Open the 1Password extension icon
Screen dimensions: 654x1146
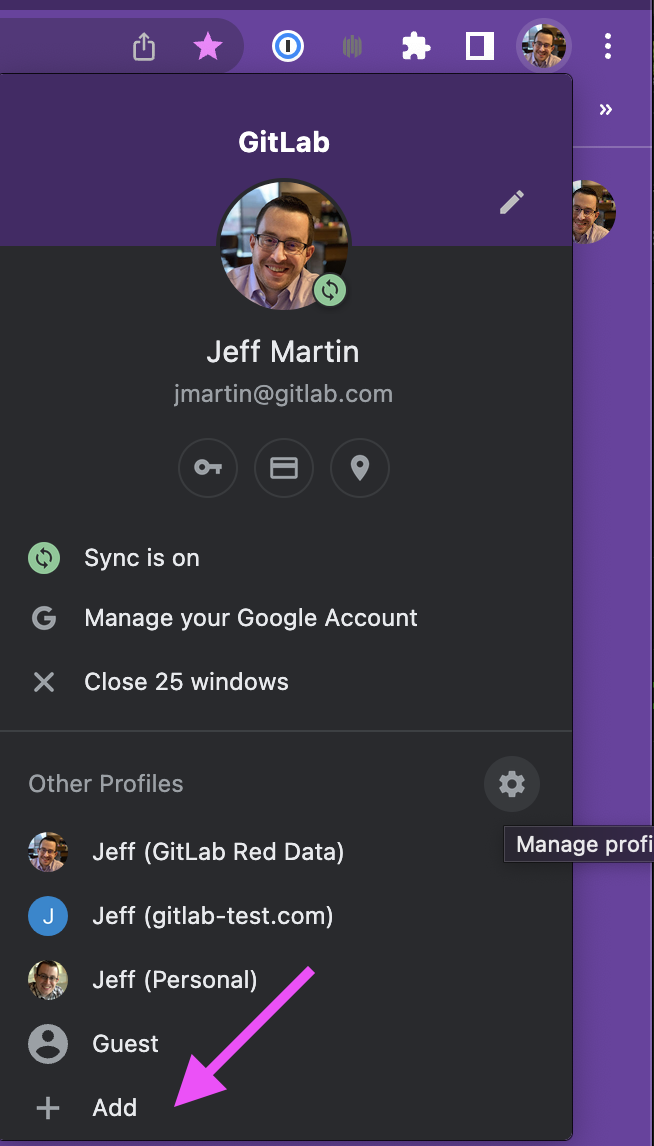[289, 46]
